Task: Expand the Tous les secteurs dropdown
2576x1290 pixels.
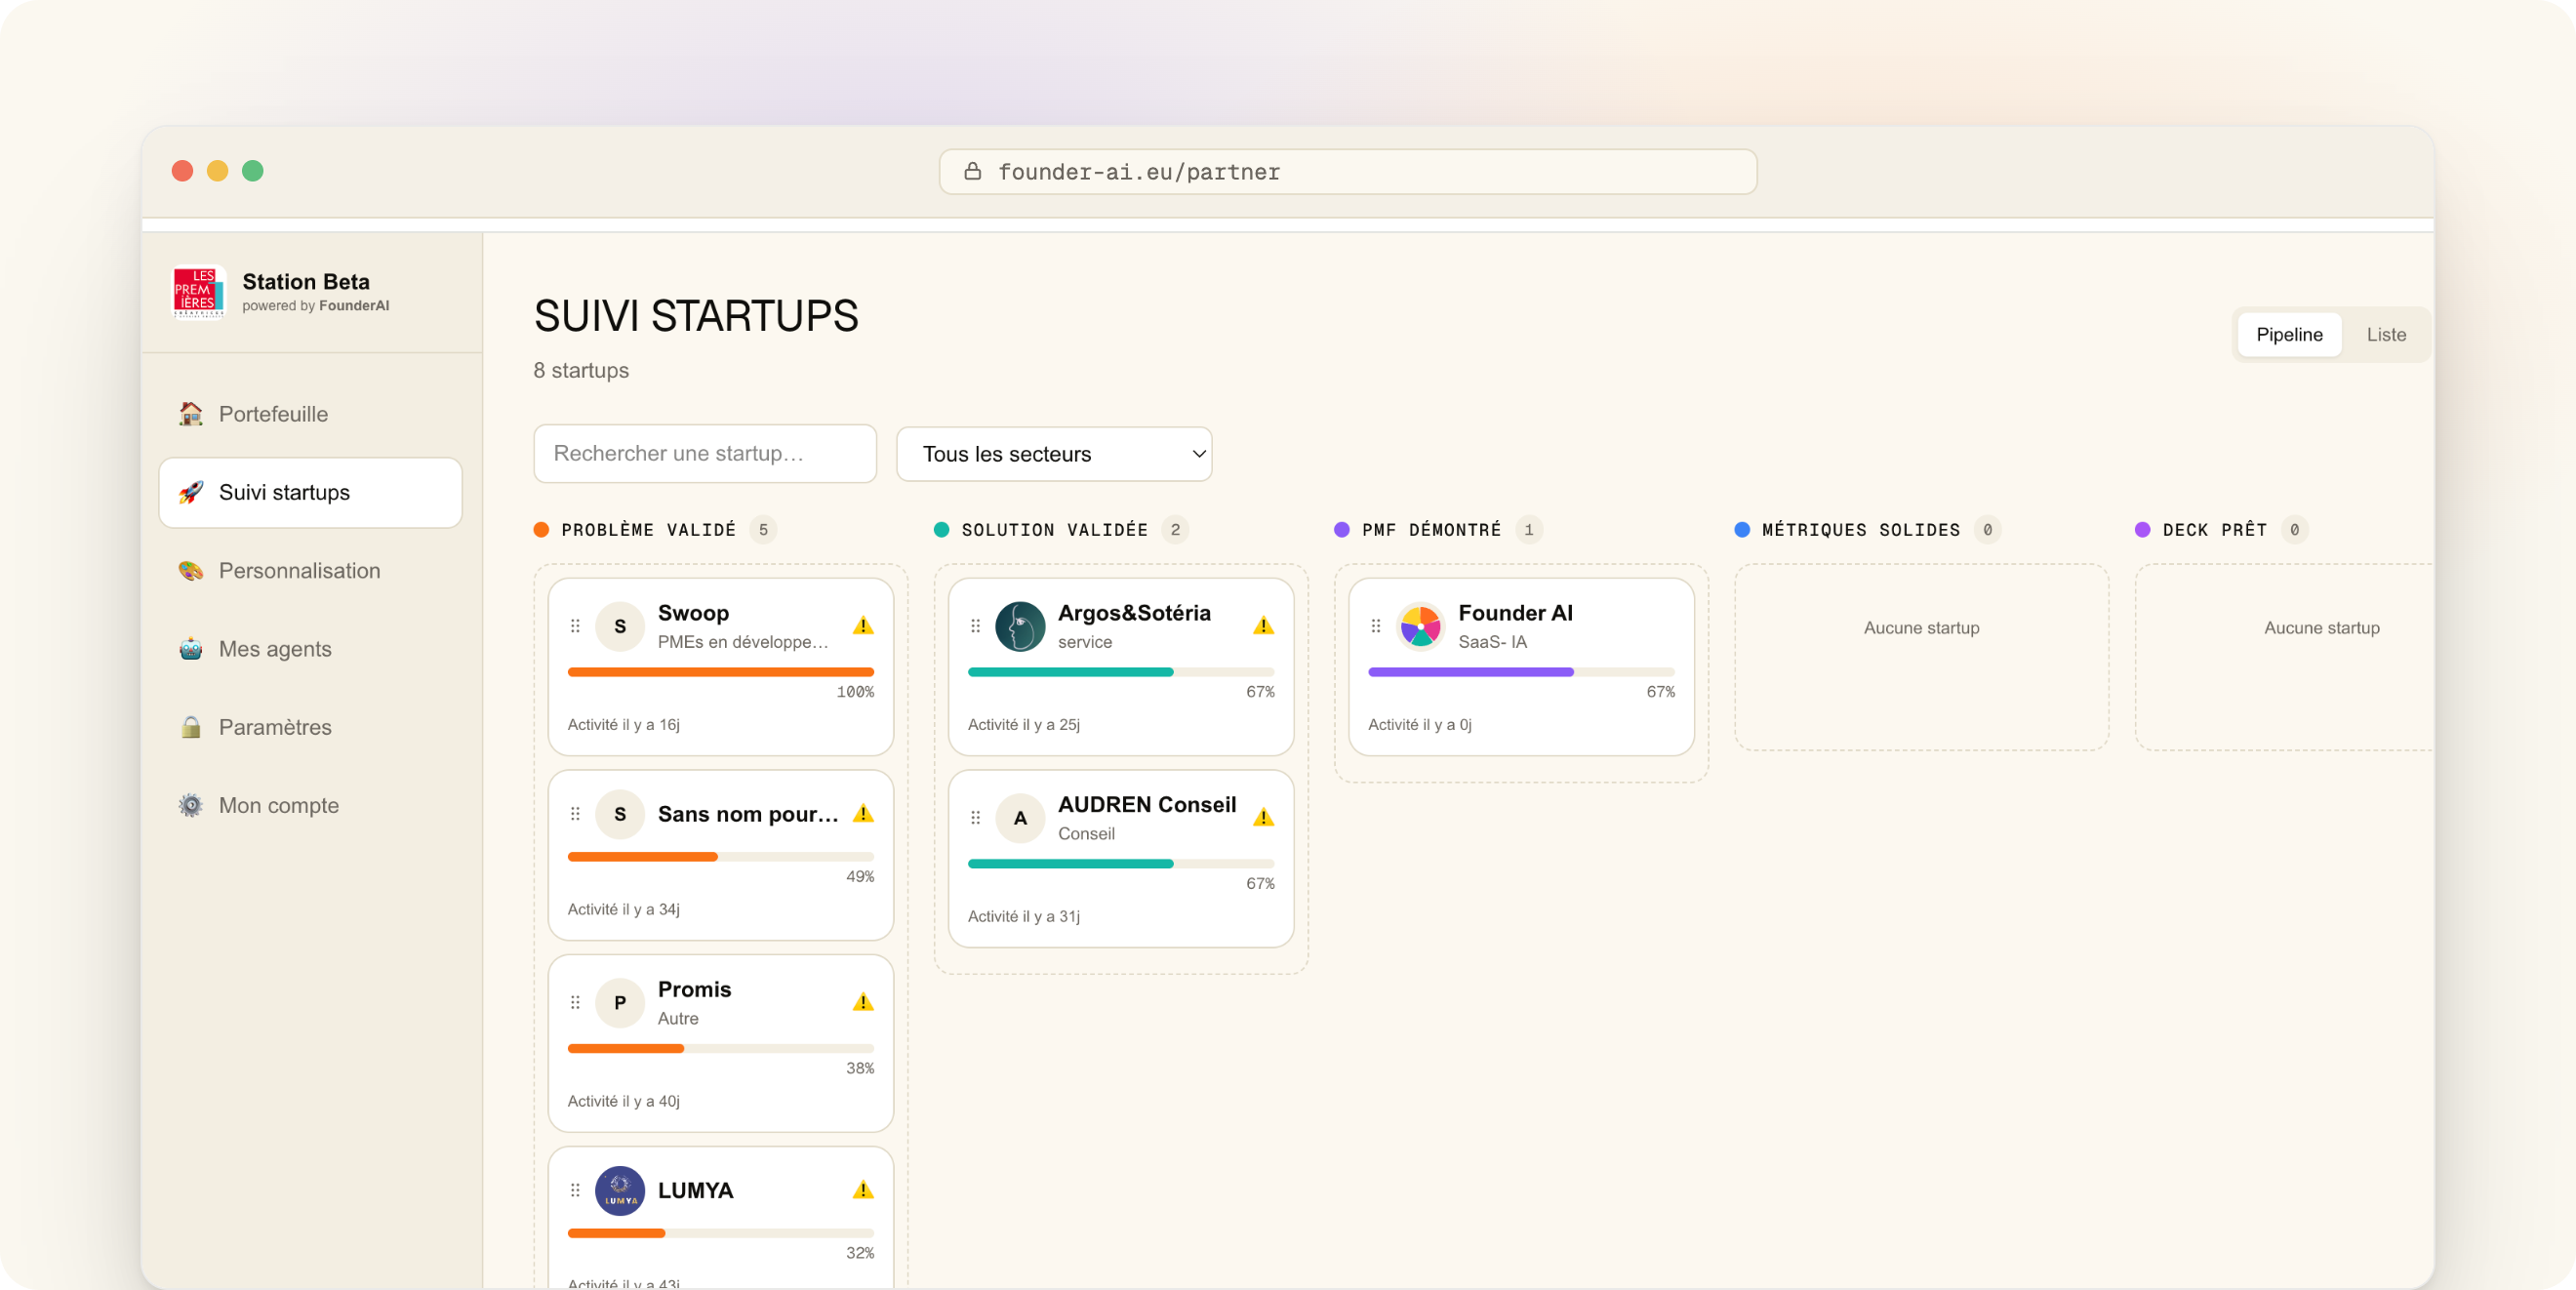Action: (x=1054, y=454)
